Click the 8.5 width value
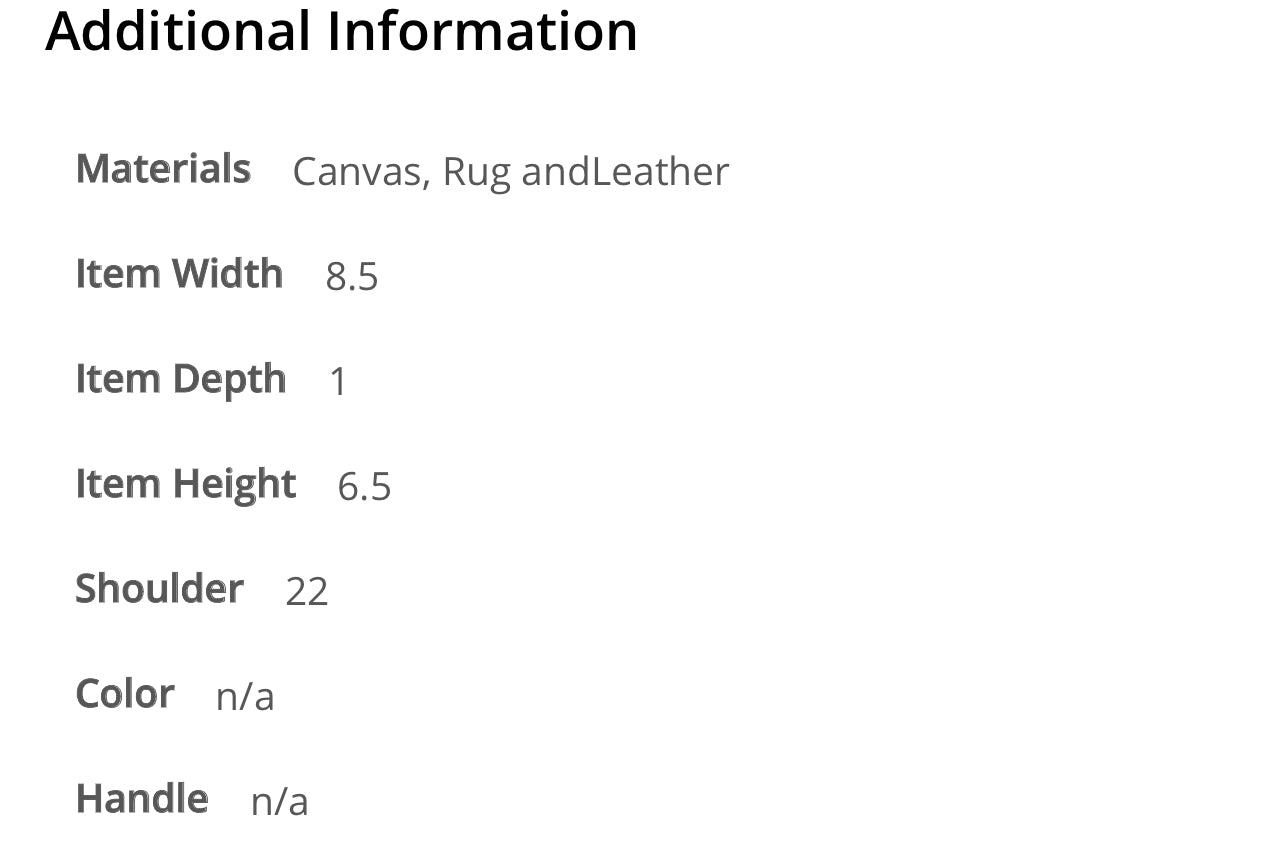 pyautogui.click(x=352, y=277)
